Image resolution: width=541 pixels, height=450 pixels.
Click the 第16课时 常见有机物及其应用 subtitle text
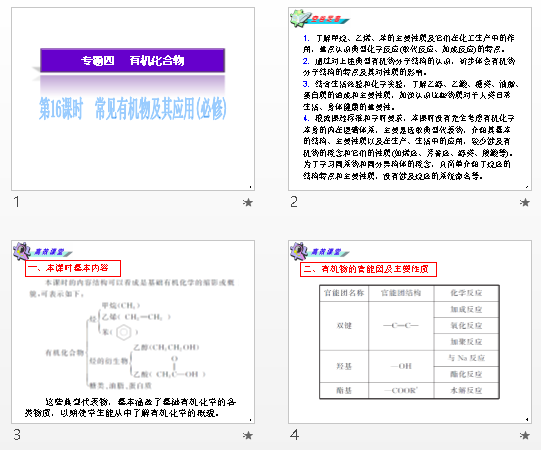(x=132, y=108)
